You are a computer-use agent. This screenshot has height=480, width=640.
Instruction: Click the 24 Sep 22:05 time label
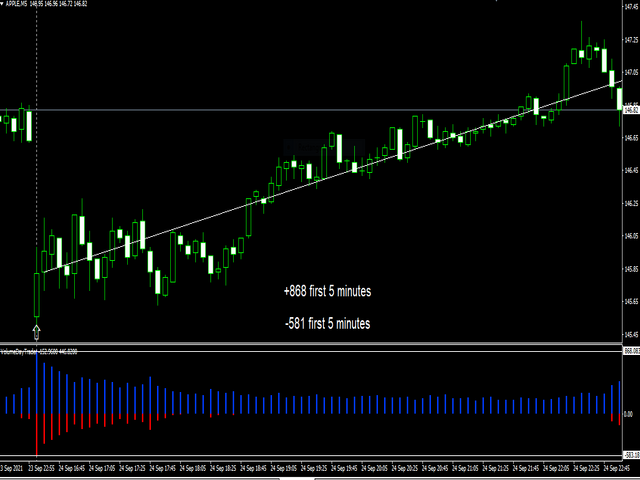(x=556, y=468)
